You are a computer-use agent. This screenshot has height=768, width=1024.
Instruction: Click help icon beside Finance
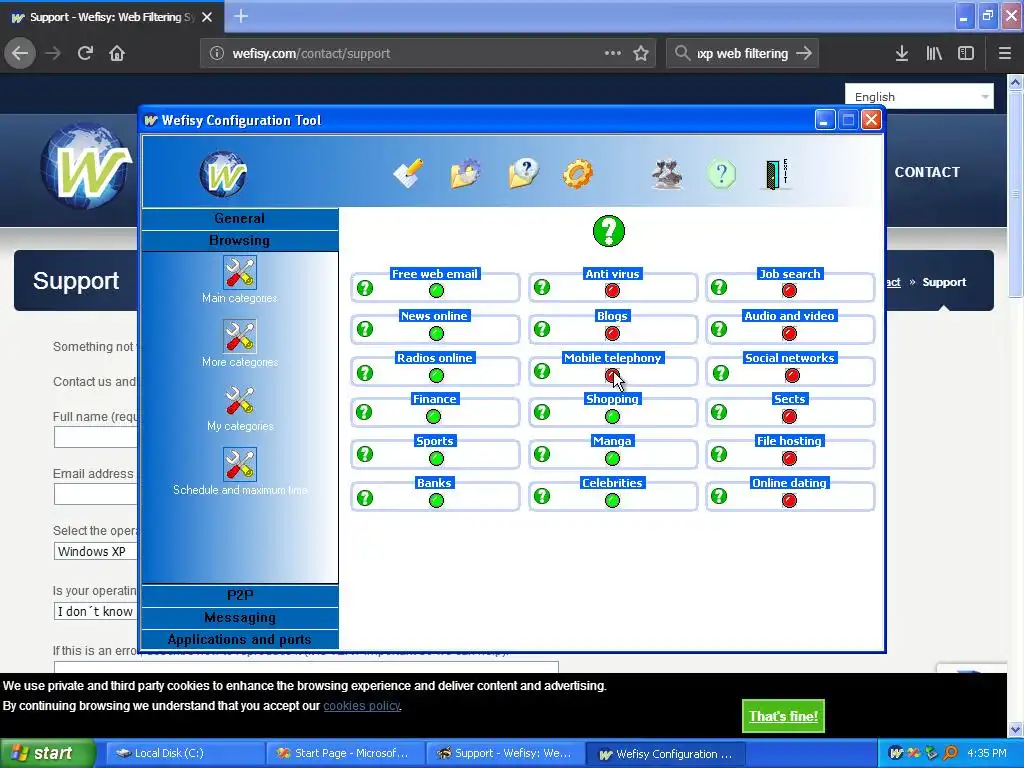[x=364, y=412]
